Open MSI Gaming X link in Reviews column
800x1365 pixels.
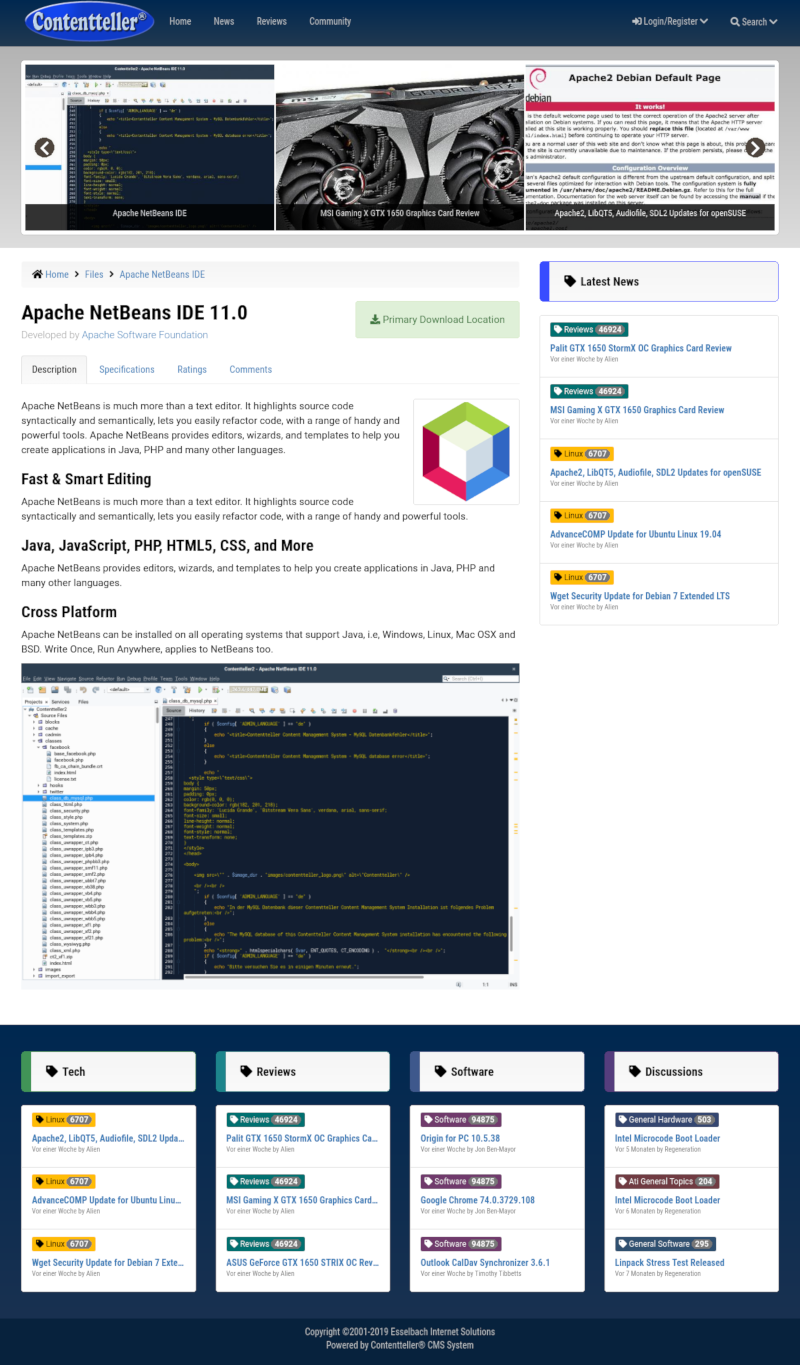tap(302, 1200)
